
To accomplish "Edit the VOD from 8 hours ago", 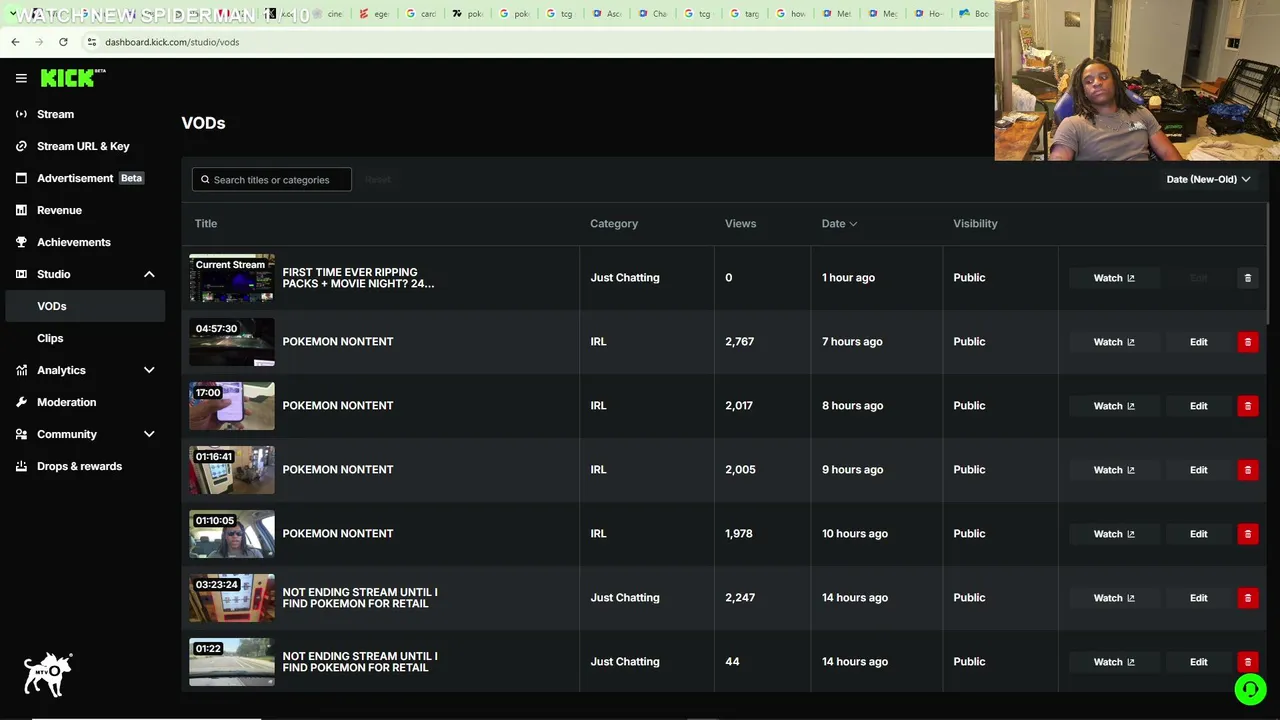I will coord(1198,406).
